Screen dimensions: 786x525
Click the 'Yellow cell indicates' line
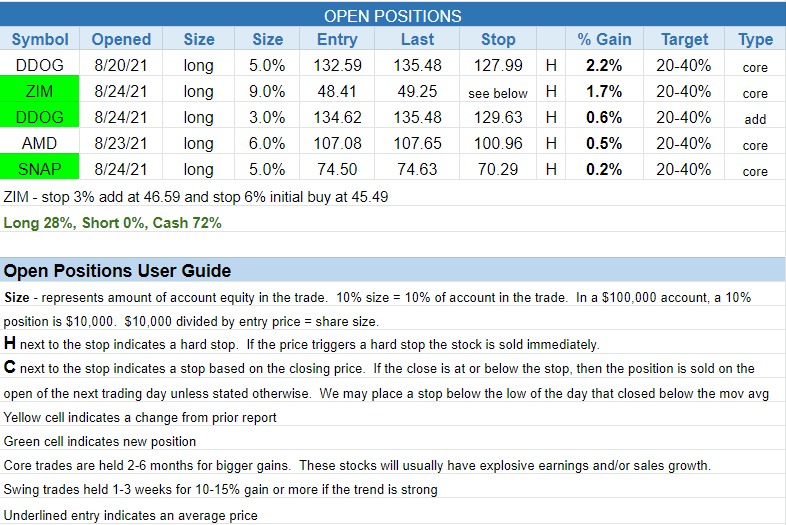[x=140, y=417]
